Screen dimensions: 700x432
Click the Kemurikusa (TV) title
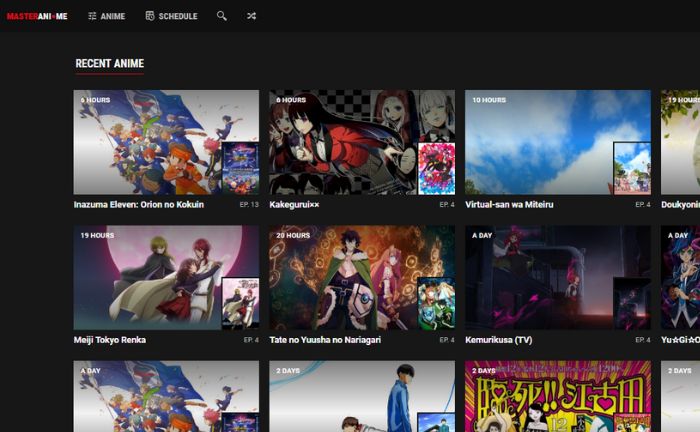click(x=499, y=340)
